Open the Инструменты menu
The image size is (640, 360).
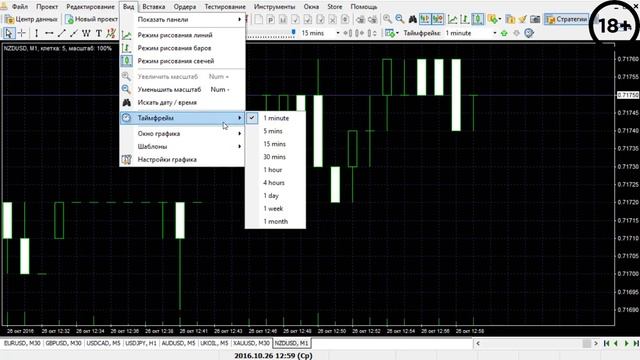[274, 7]
